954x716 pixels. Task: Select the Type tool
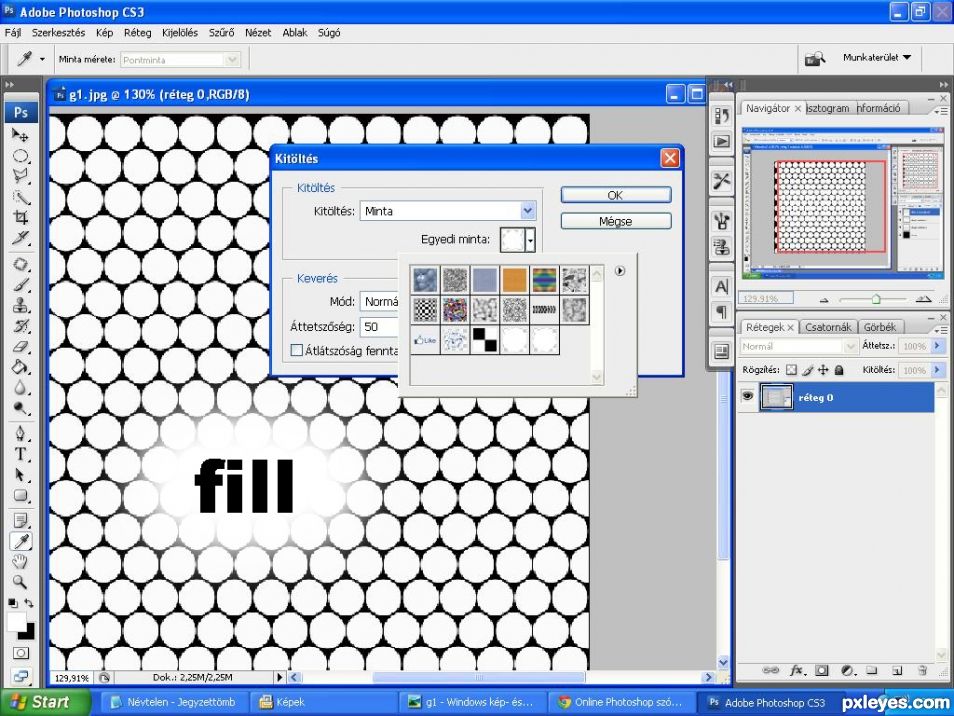pyautogui.click(x=21, y=454)
